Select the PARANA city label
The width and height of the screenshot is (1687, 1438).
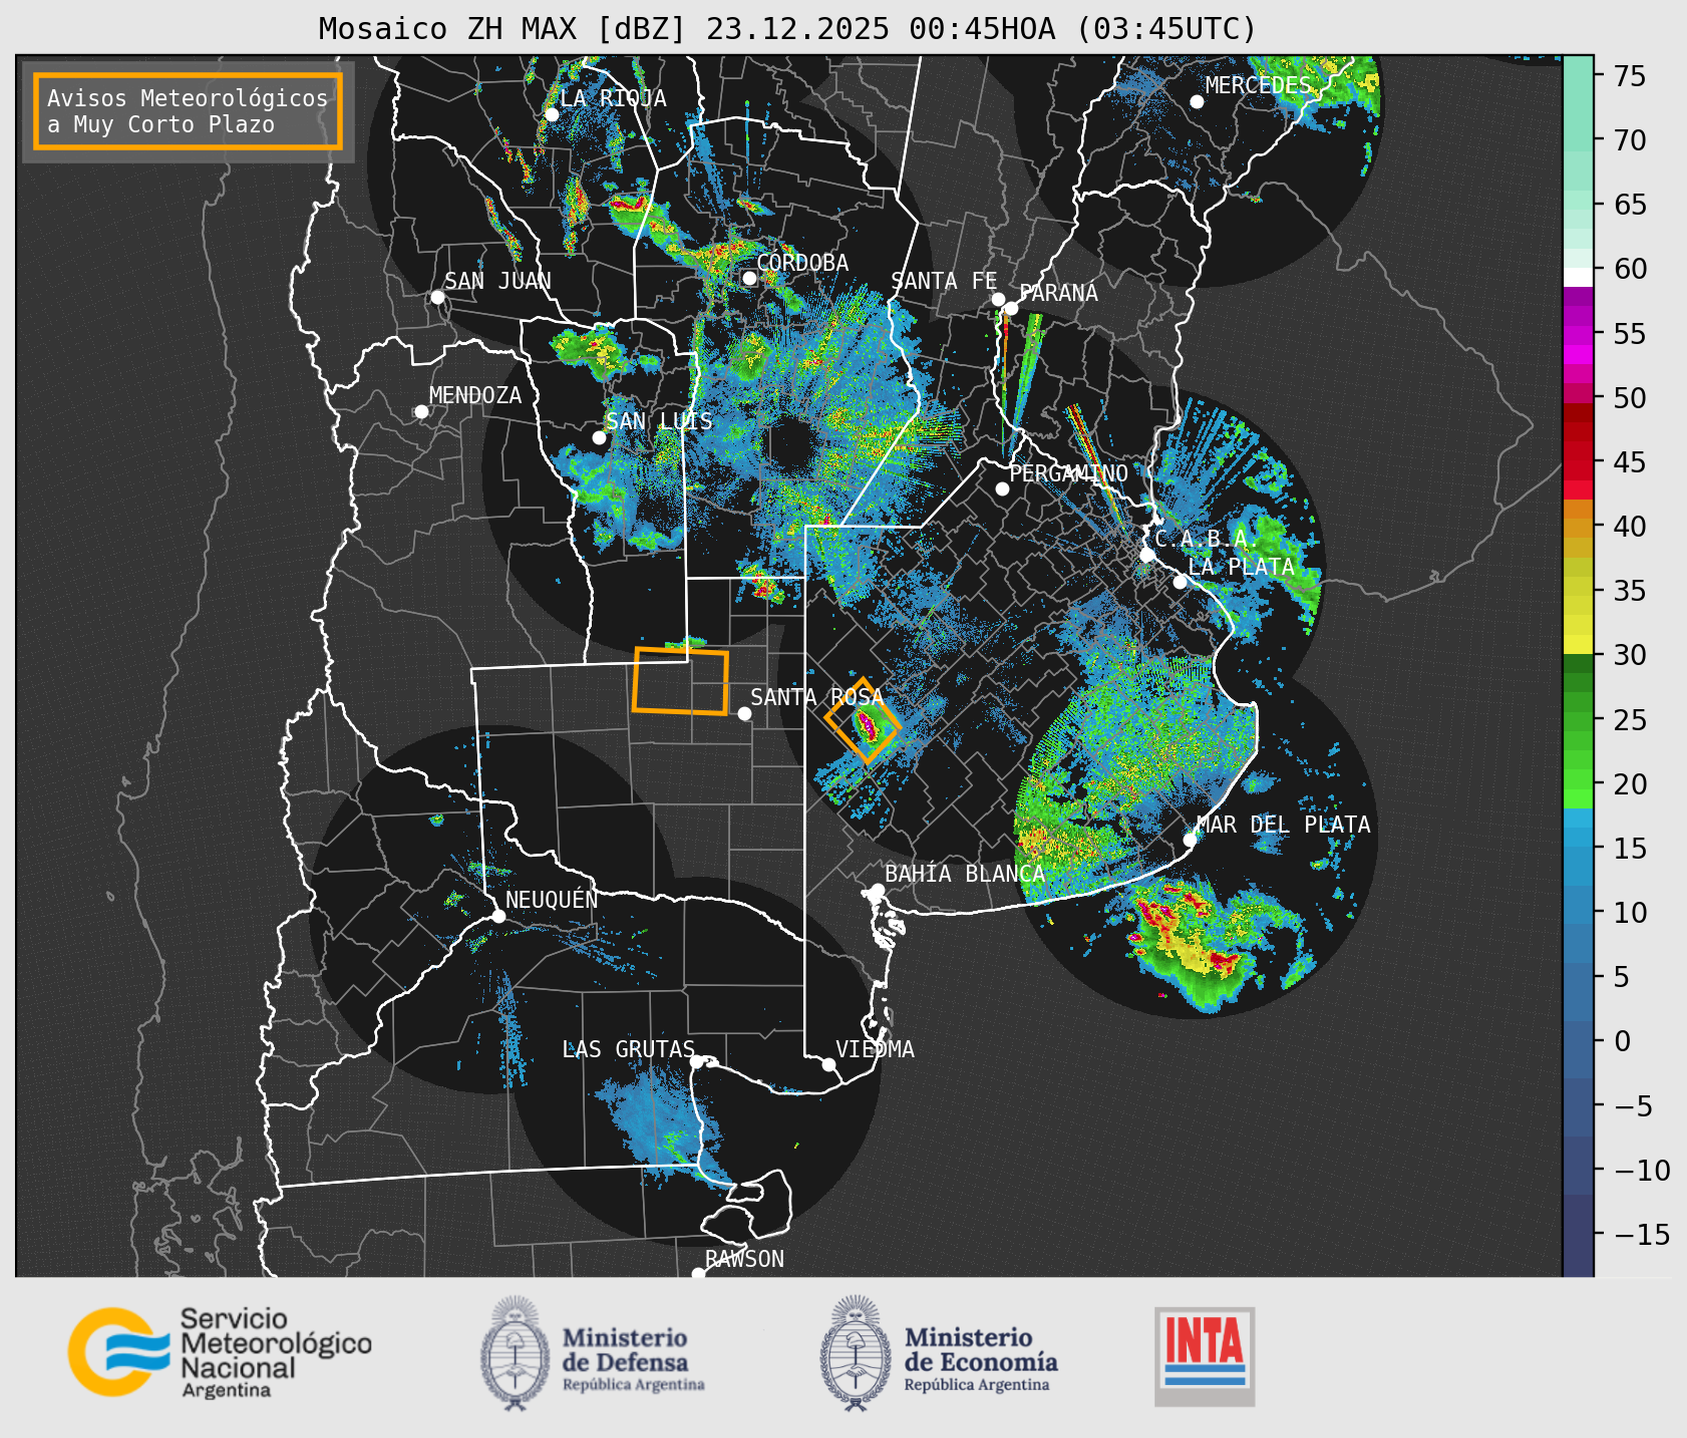pyautogui.click(x=1058, y=293)
